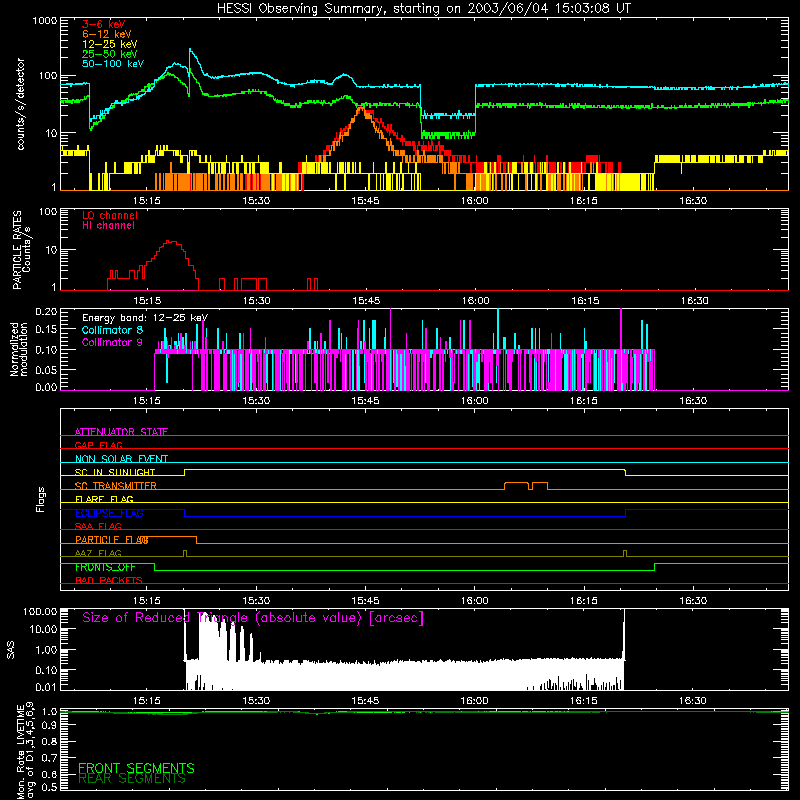Image resolution: width=800 pixels, height=800 pixels.
Task: Click the particle rate peak near 15:18
Action: pos(172,242)
